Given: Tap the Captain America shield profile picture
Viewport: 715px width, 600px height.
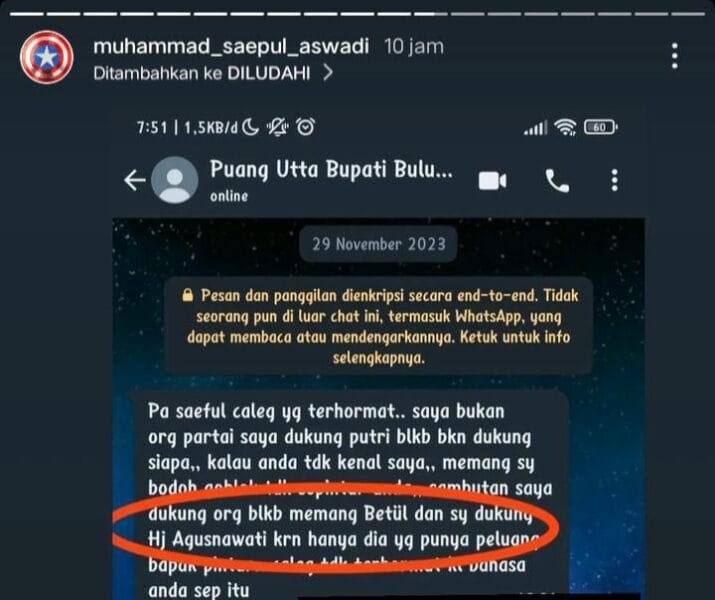Looking at the screenshot, I should [47, 57].
